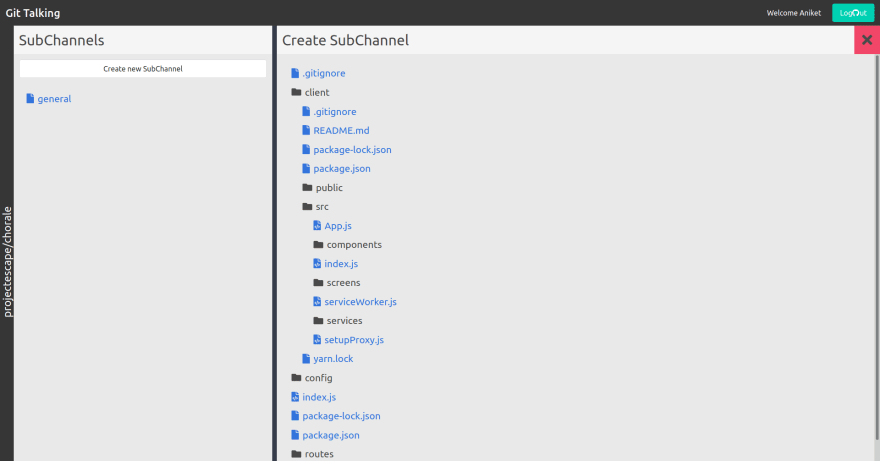Click the file icon beside client package-lock.json

tap(306, 149)
